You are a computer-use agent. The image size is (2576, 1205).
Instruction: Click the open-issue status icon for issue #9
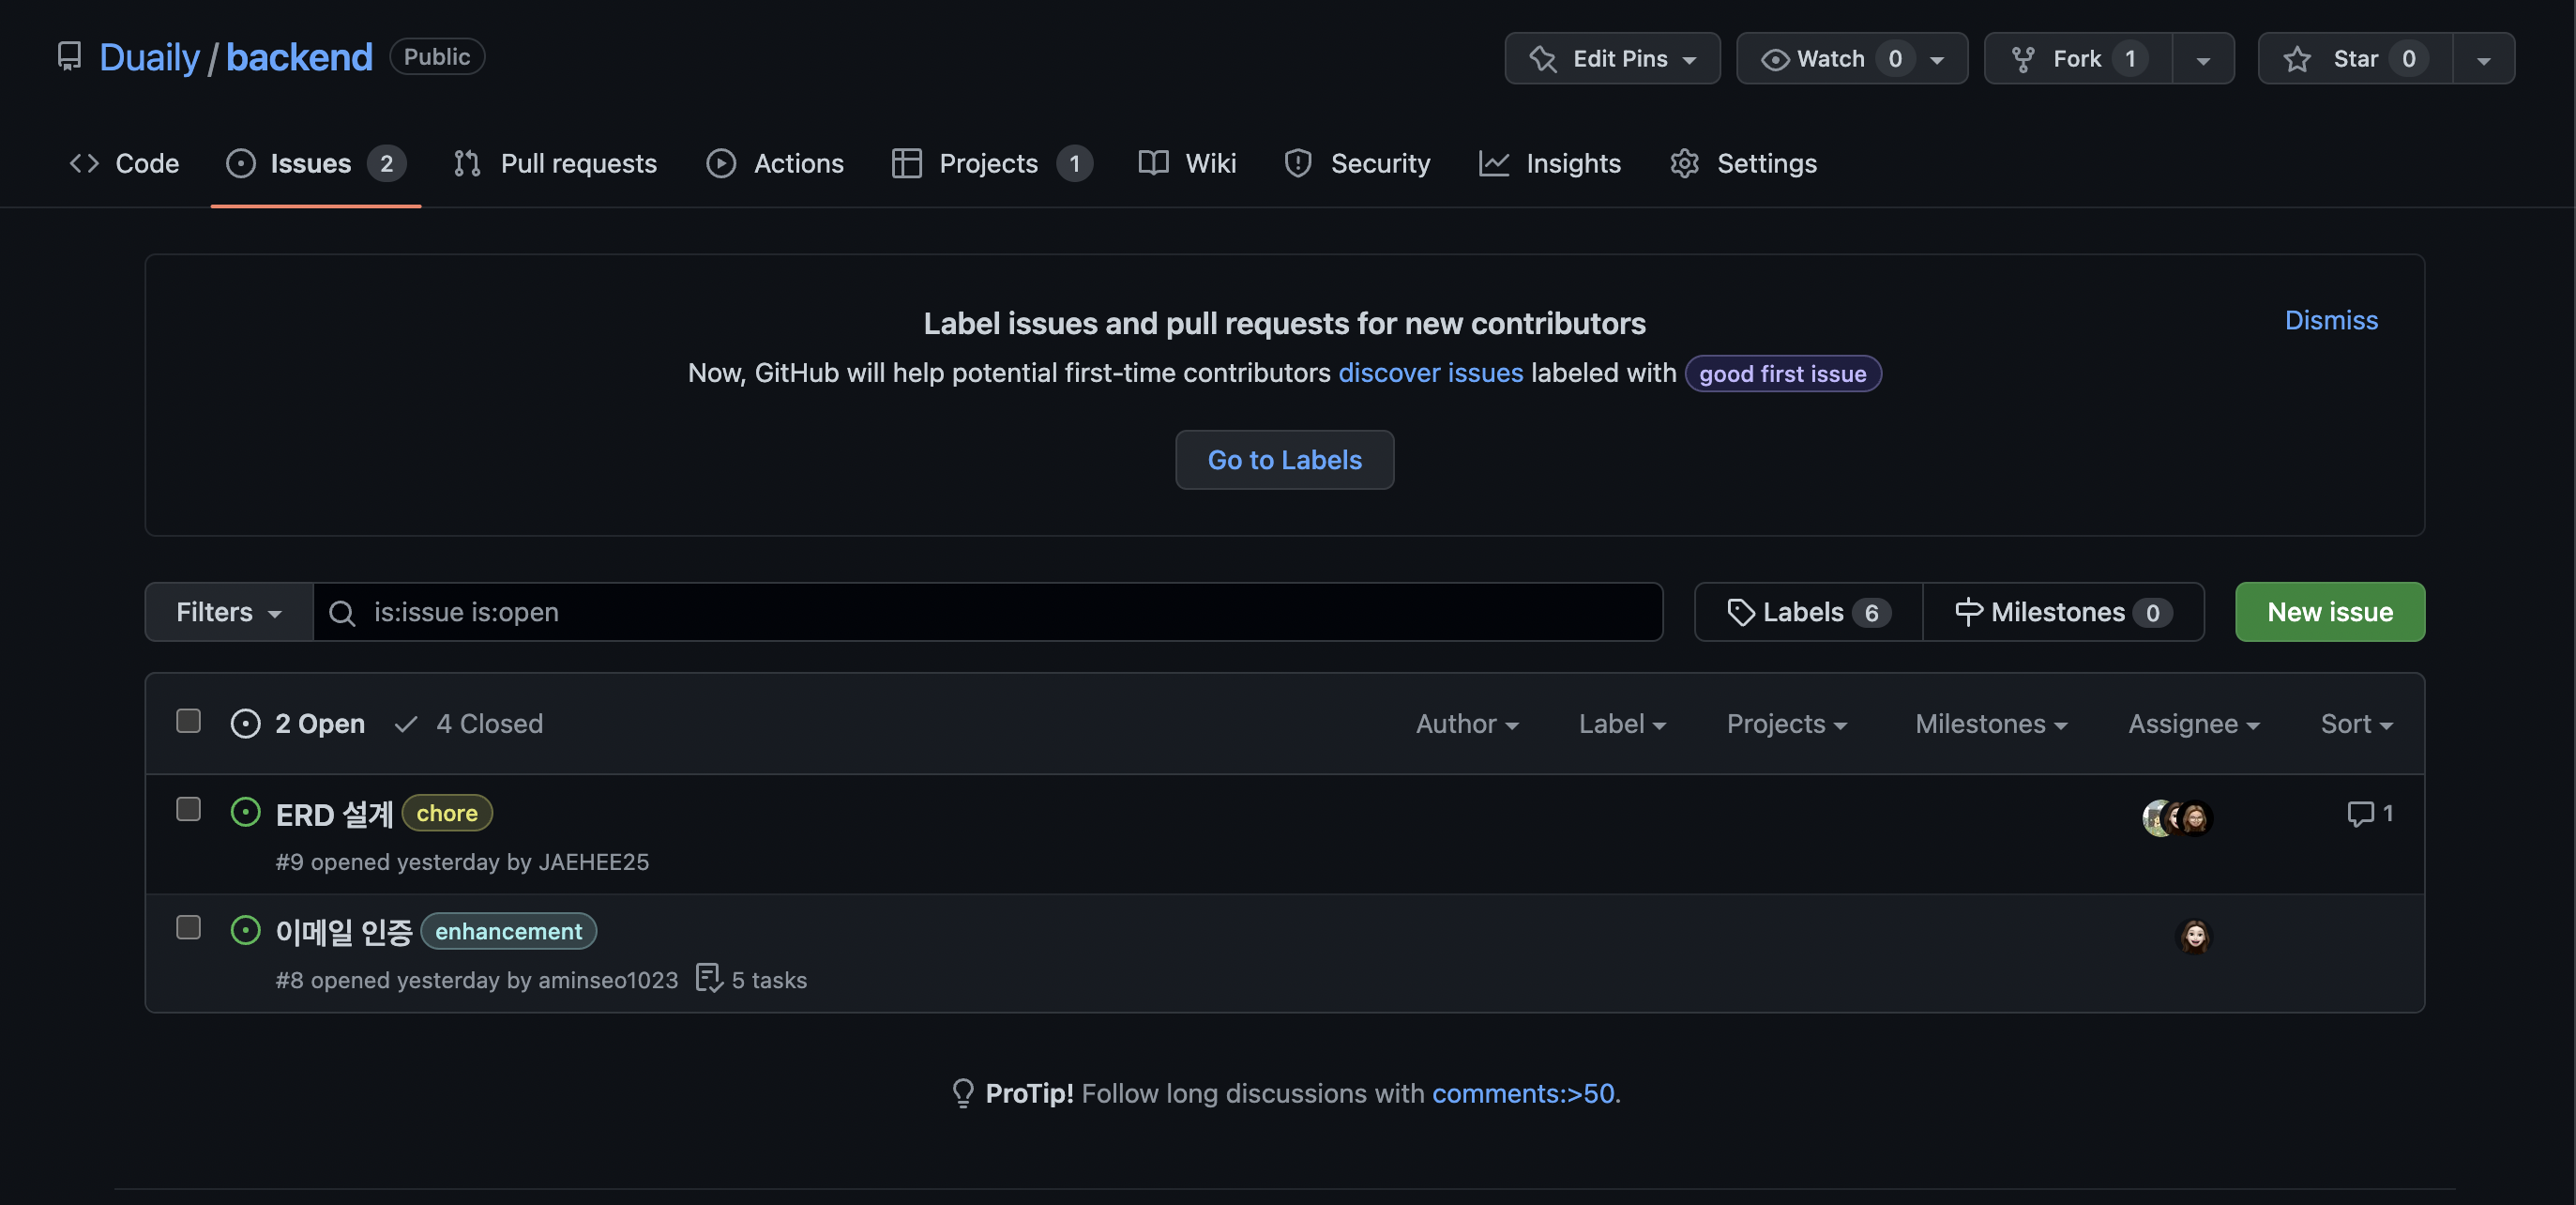245,812
